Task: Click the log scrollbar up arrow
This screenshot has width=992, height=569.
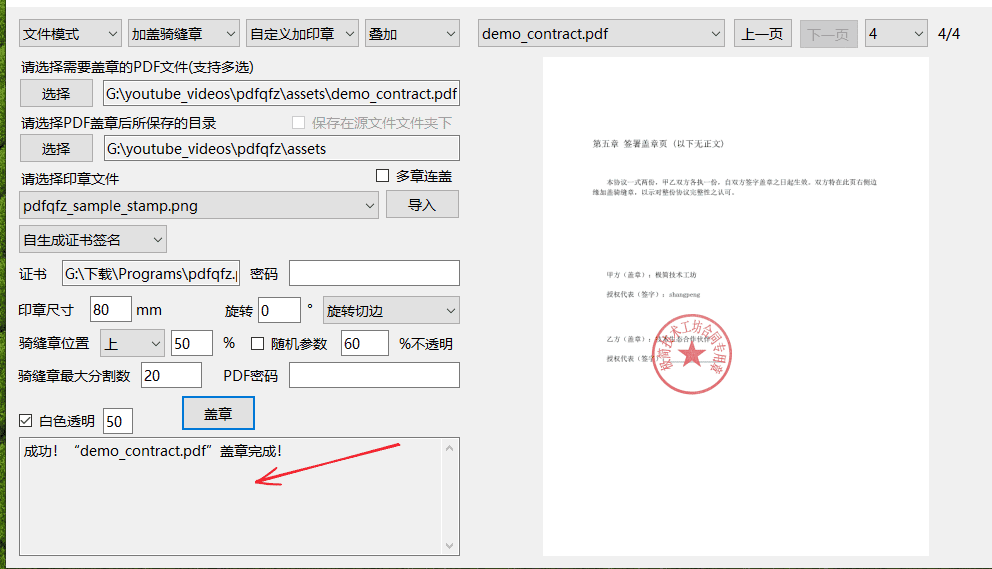Action: [x=449, y=448]
